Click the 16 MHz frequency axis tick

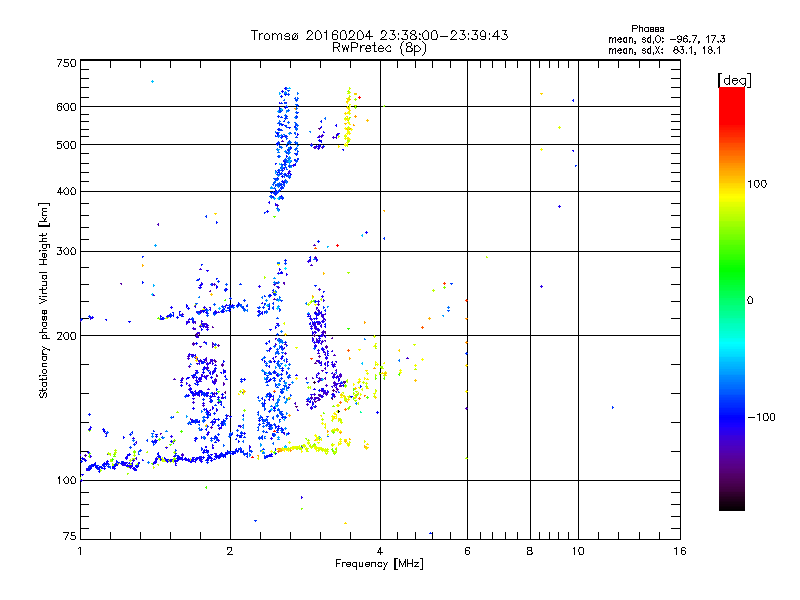(x=680, y=551)
